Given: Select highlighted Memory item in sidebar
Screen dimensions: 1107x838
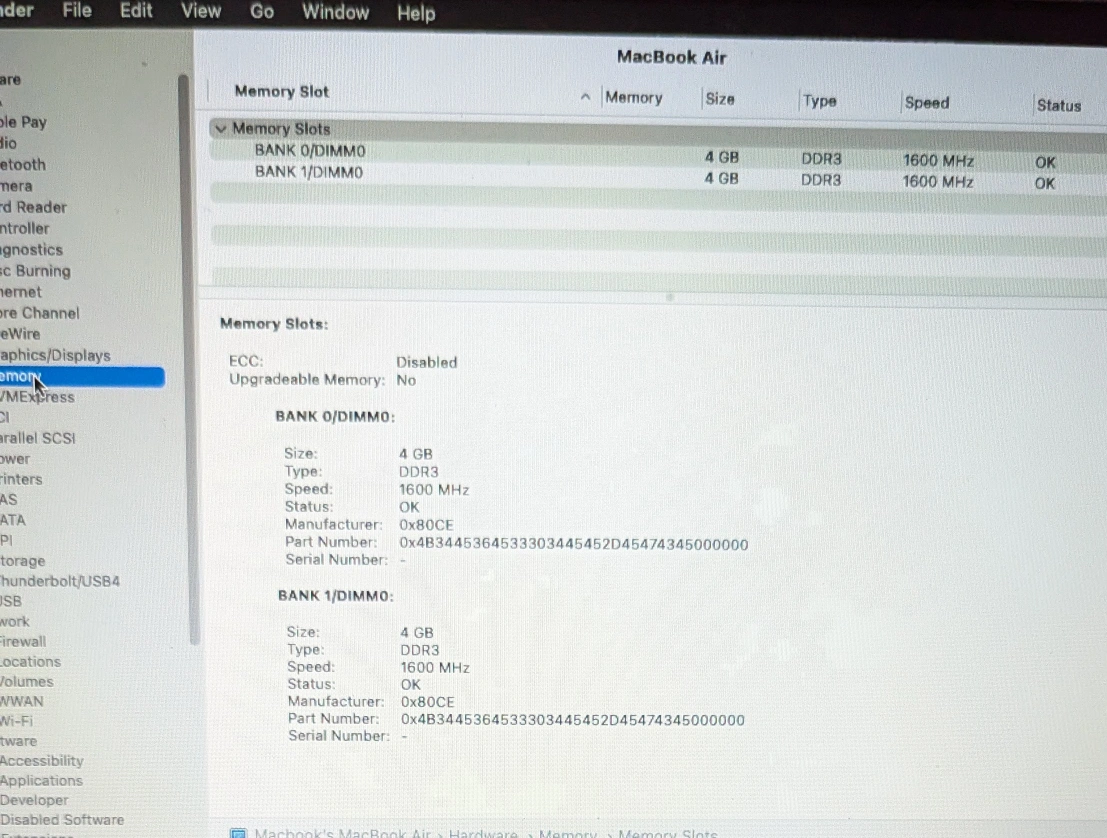Looking at the screenshot, I should coord(82,376).
